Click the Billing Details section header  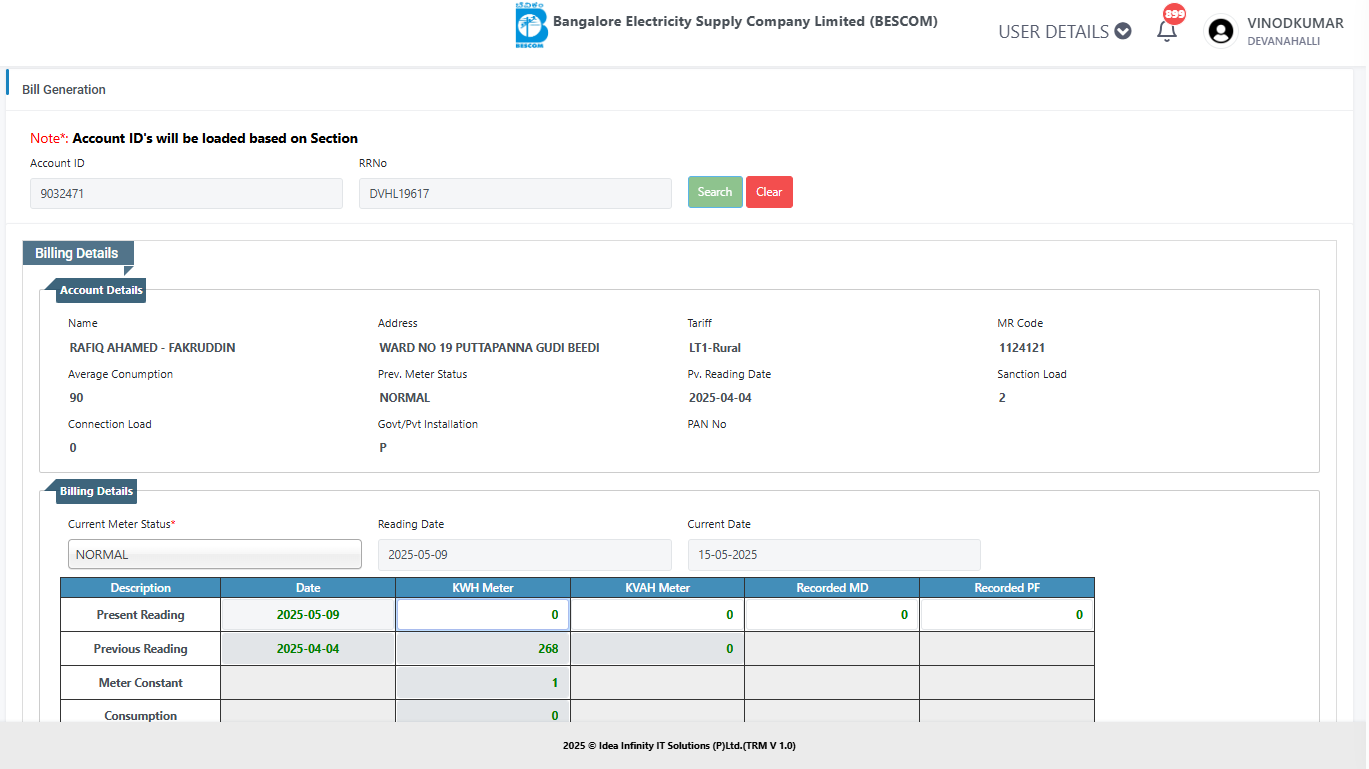[77, 254]
